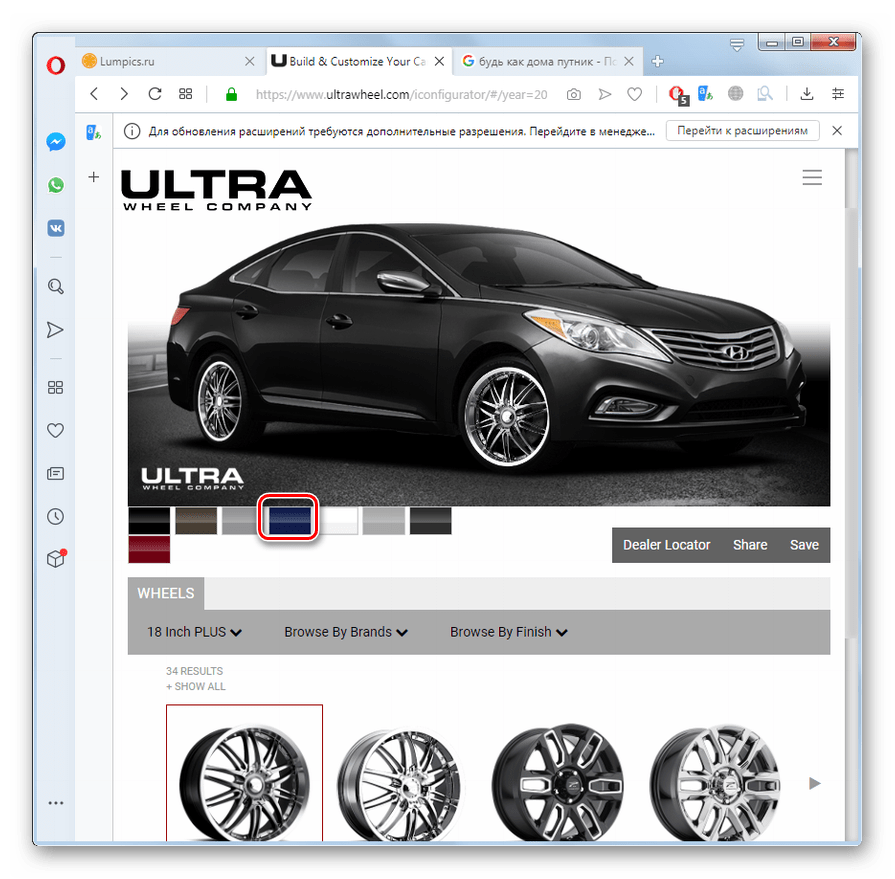
Task: Click the Dealer Locator button
Action: point(666,545)
